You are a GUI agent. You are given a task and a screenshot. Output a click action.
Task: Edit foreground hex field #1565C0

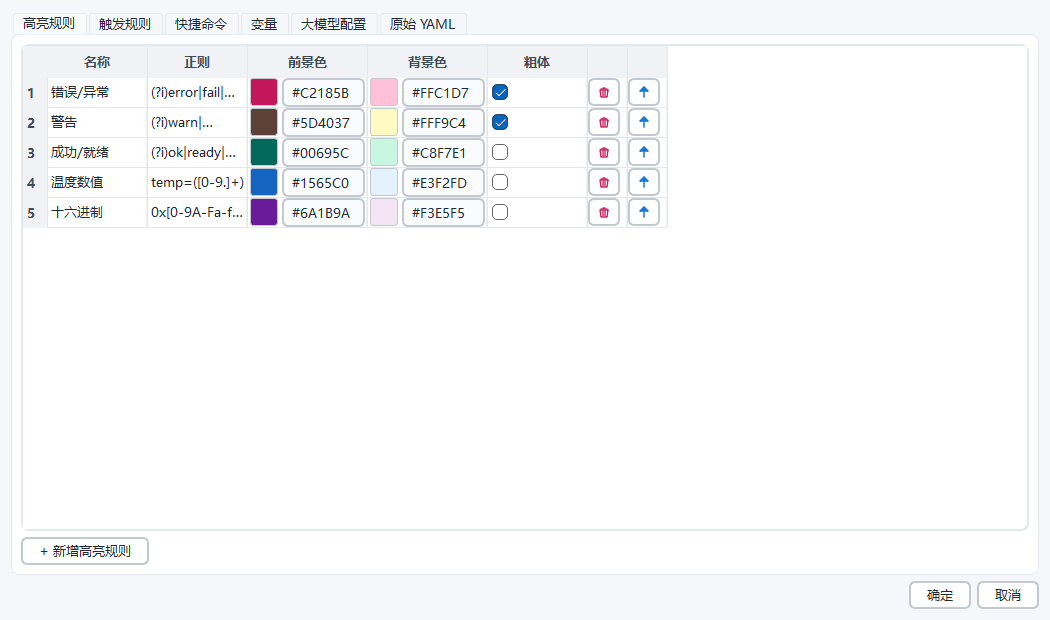pos(323,182)
